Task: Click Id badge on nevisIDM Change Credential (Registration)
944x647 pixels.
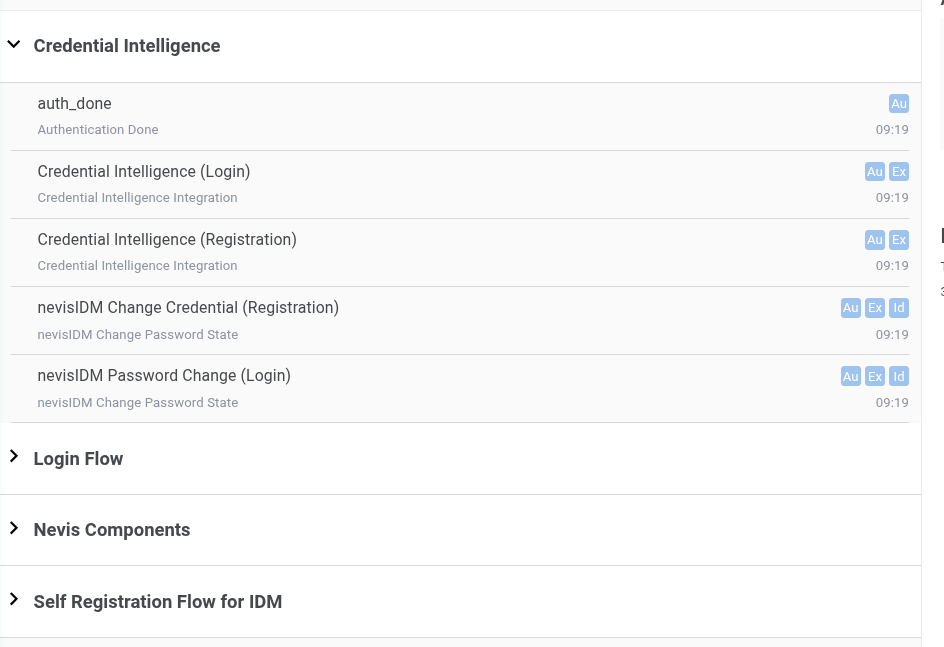Action: (898, 308)
